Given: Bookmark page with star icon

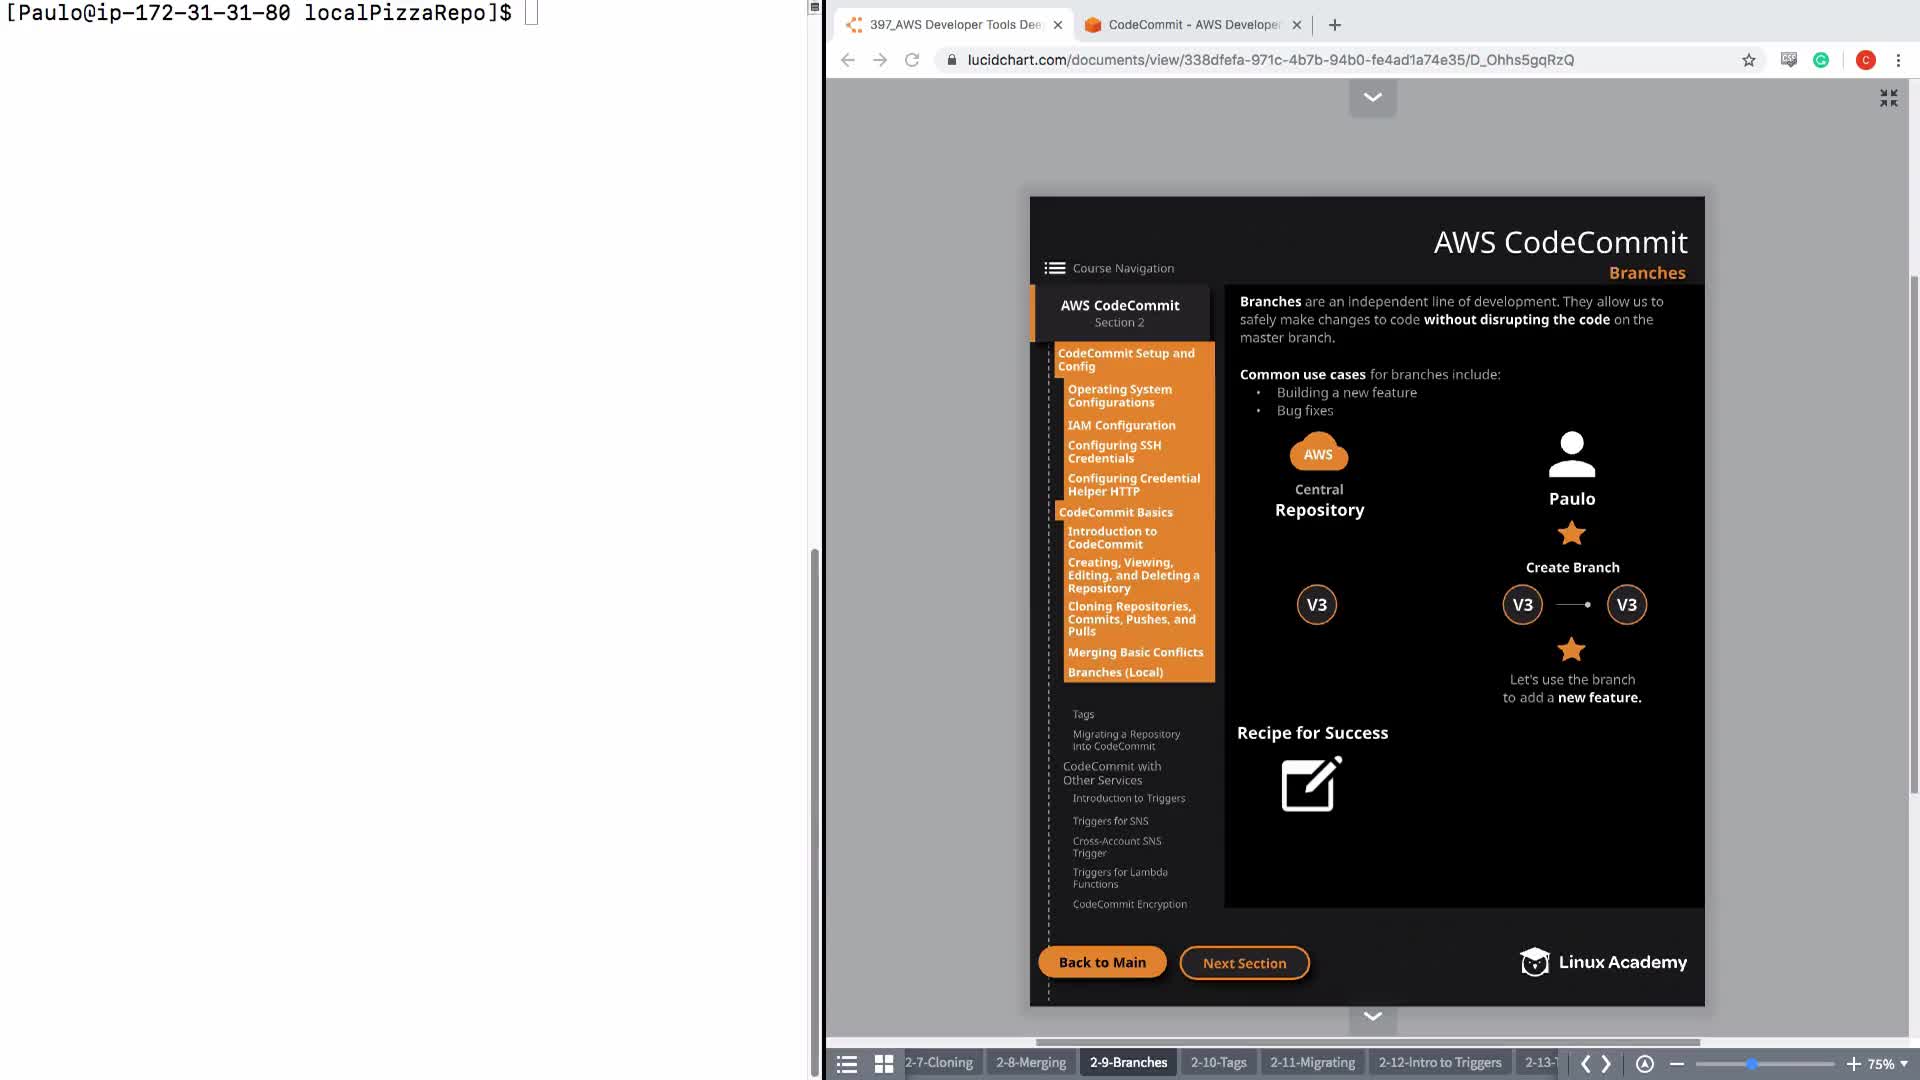Looking at the screenshot, I should tap(1748, 60).
